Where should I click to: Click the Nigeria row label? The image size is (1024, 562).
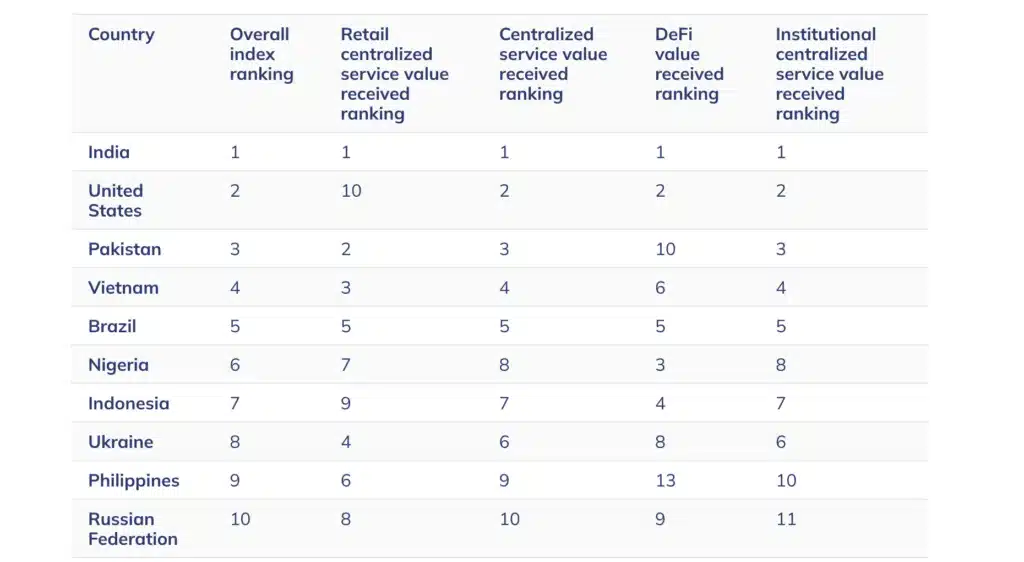[x=118, y=365]
